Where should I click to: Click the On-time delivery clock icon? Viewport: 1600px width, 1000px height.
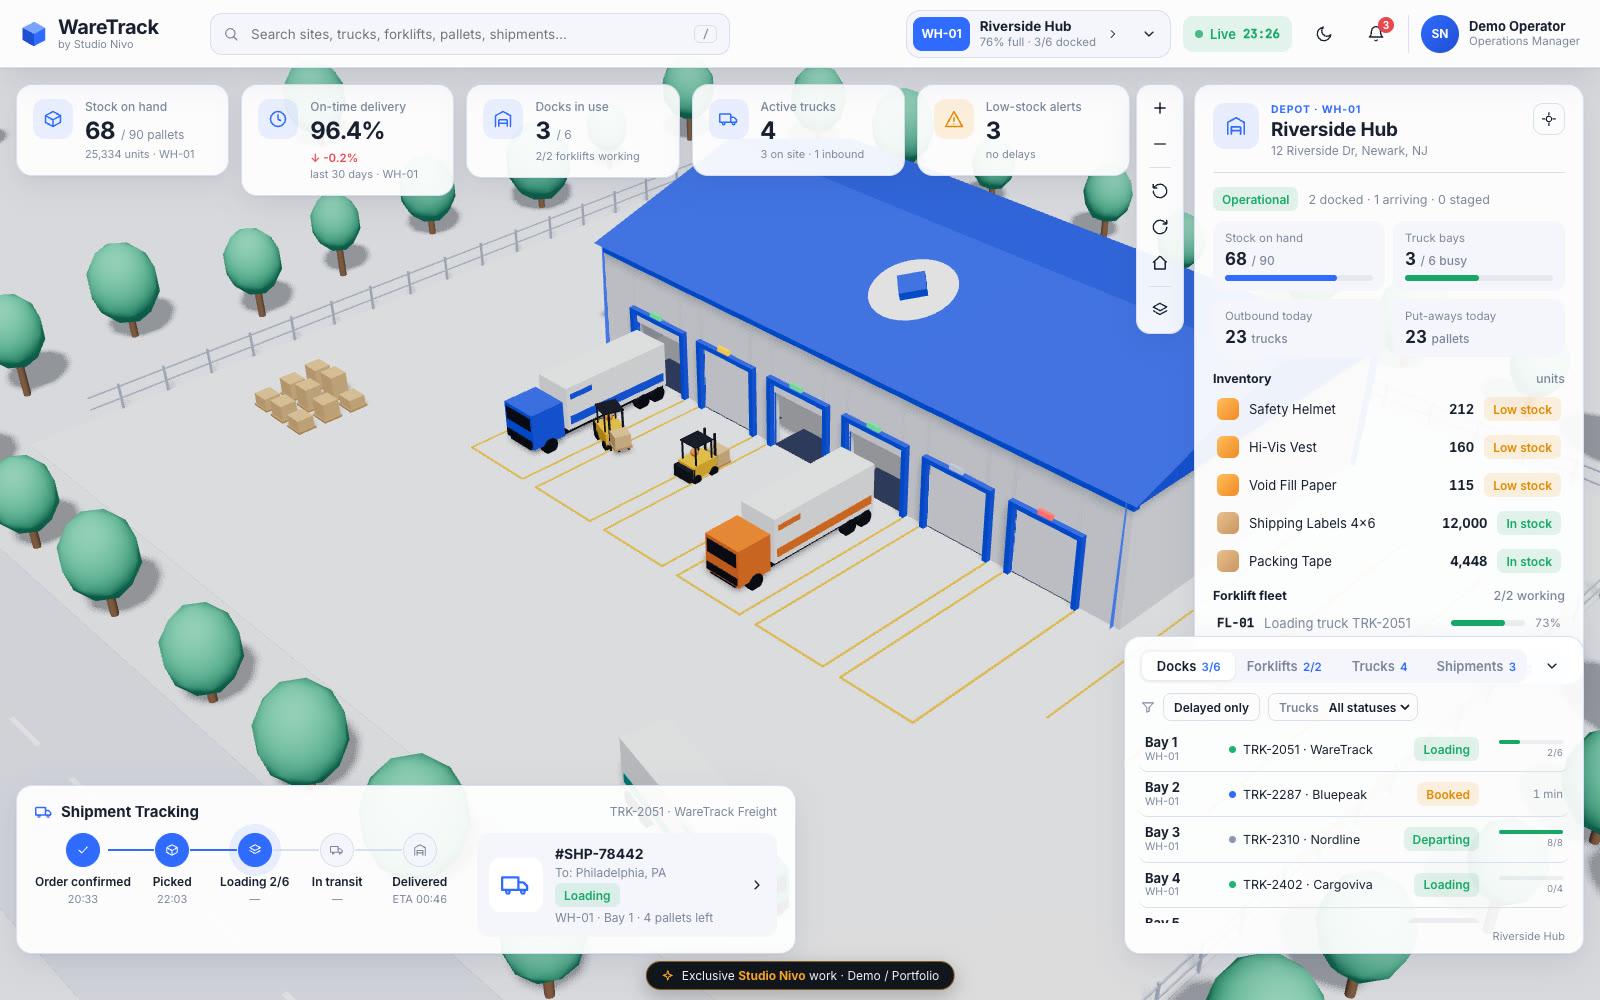[x=278, y=119]
